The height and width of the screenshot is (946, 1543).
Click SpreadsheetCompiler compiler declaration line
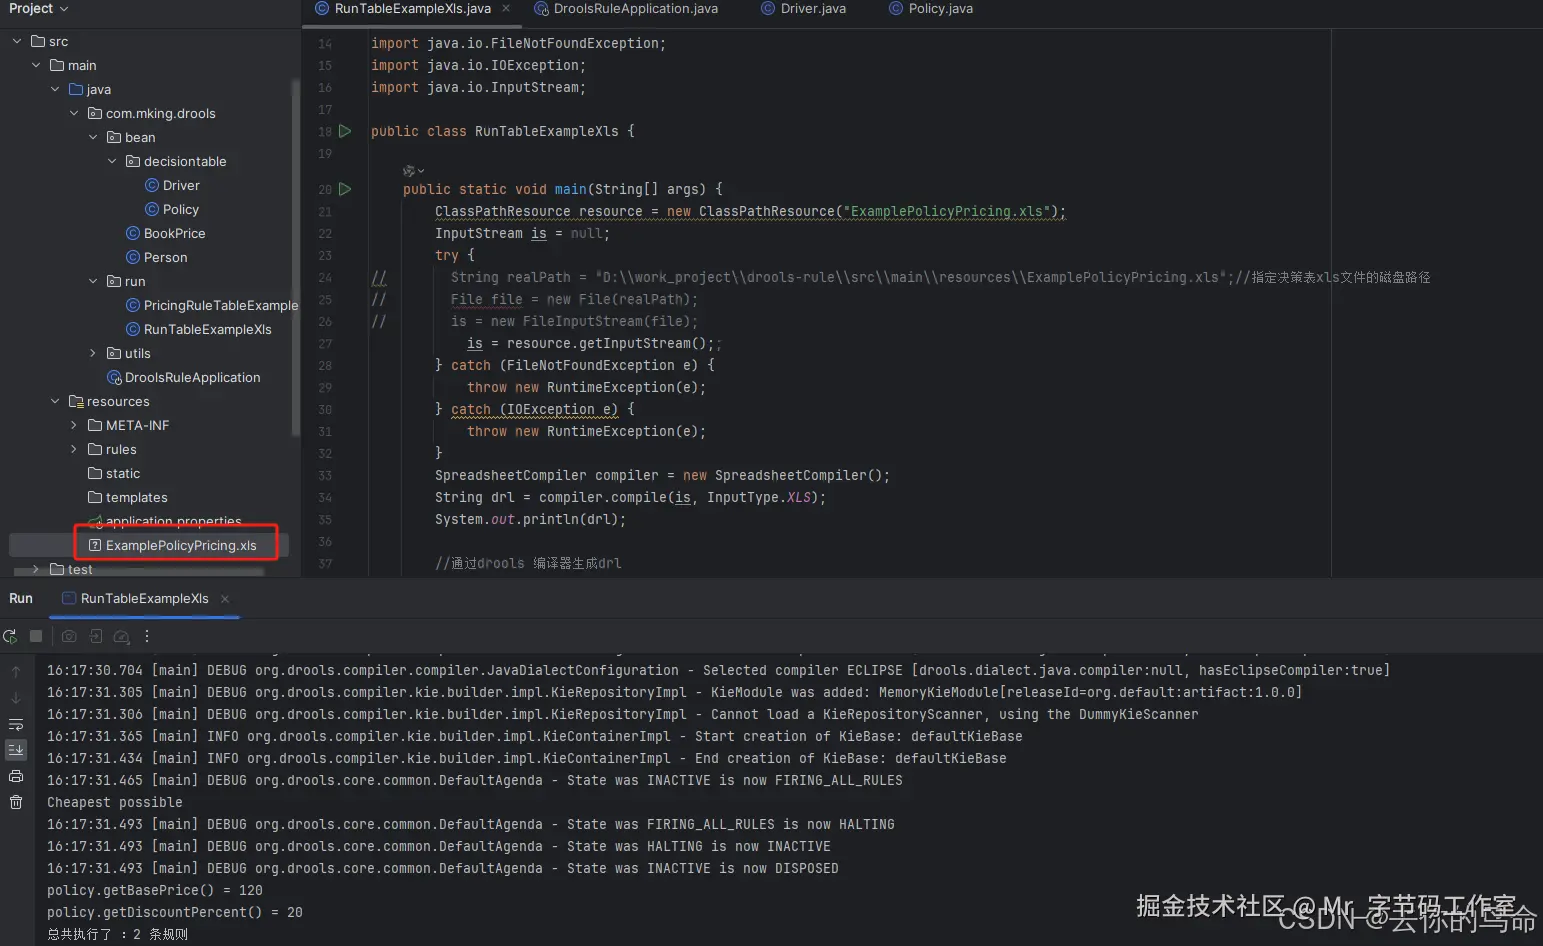[662, 476]
